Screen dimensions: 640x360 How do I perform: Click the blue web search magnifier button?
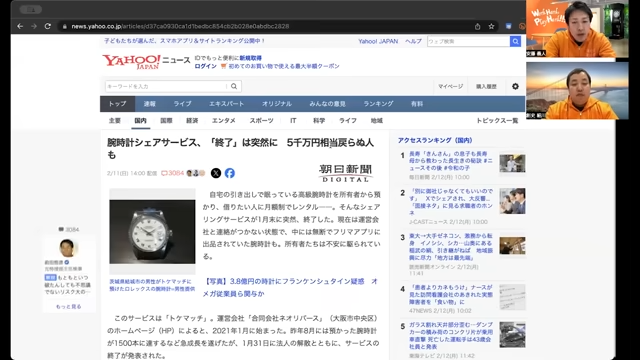tap(515, 41)
